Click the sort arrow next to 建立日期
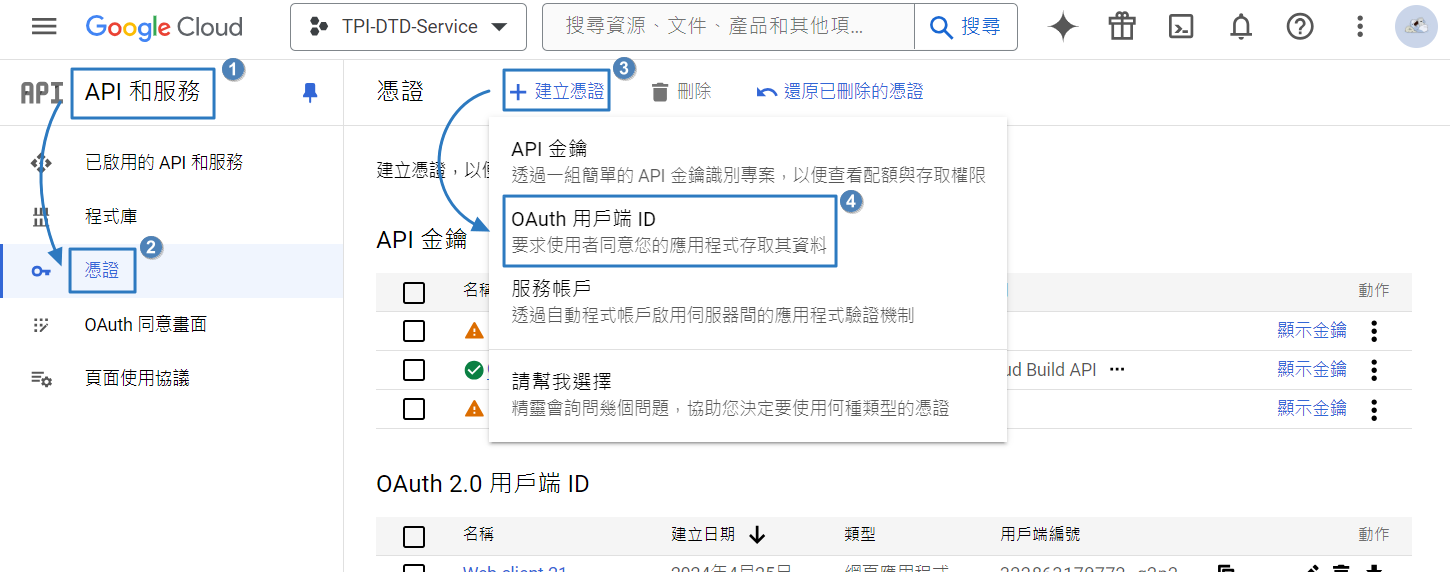1450x572 pixels. 757,535
